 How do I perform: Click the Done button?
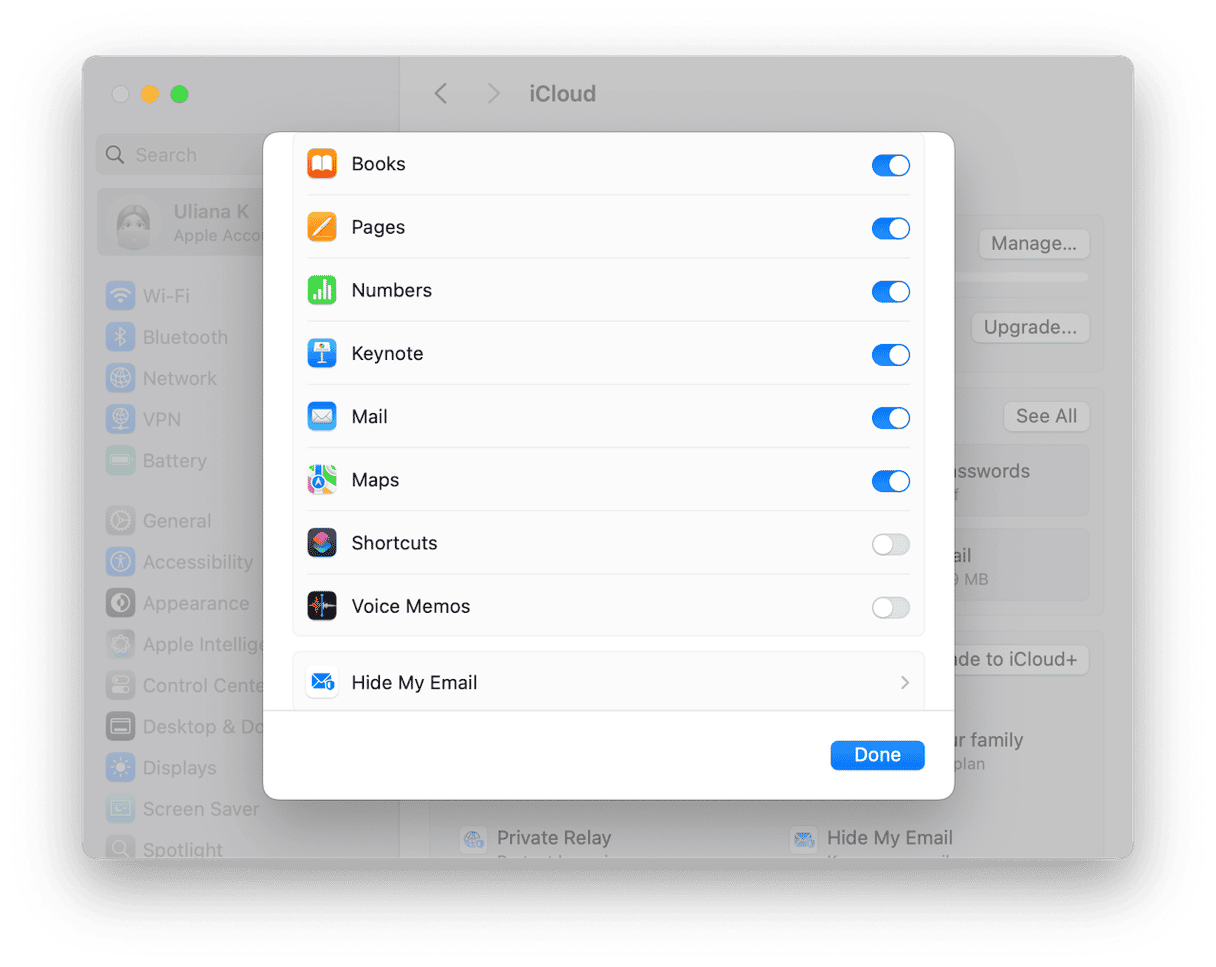click(877, 755)
